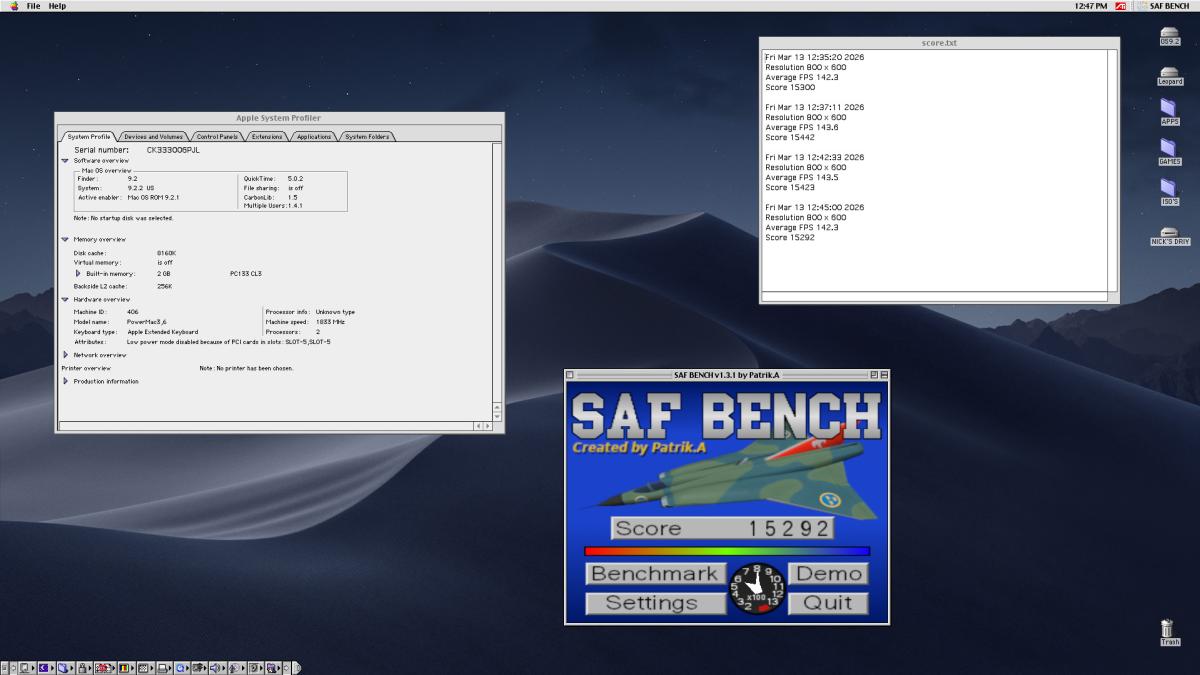Click the ATI icon in menu bar
The height and width of the screenshot is (675, 1200).
tap(1122, 6)
